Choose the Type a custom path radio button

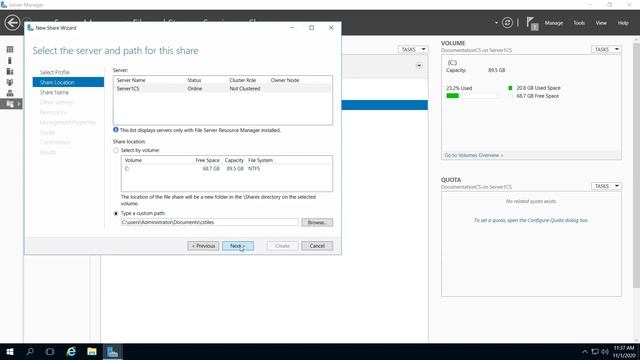(116, 213)
